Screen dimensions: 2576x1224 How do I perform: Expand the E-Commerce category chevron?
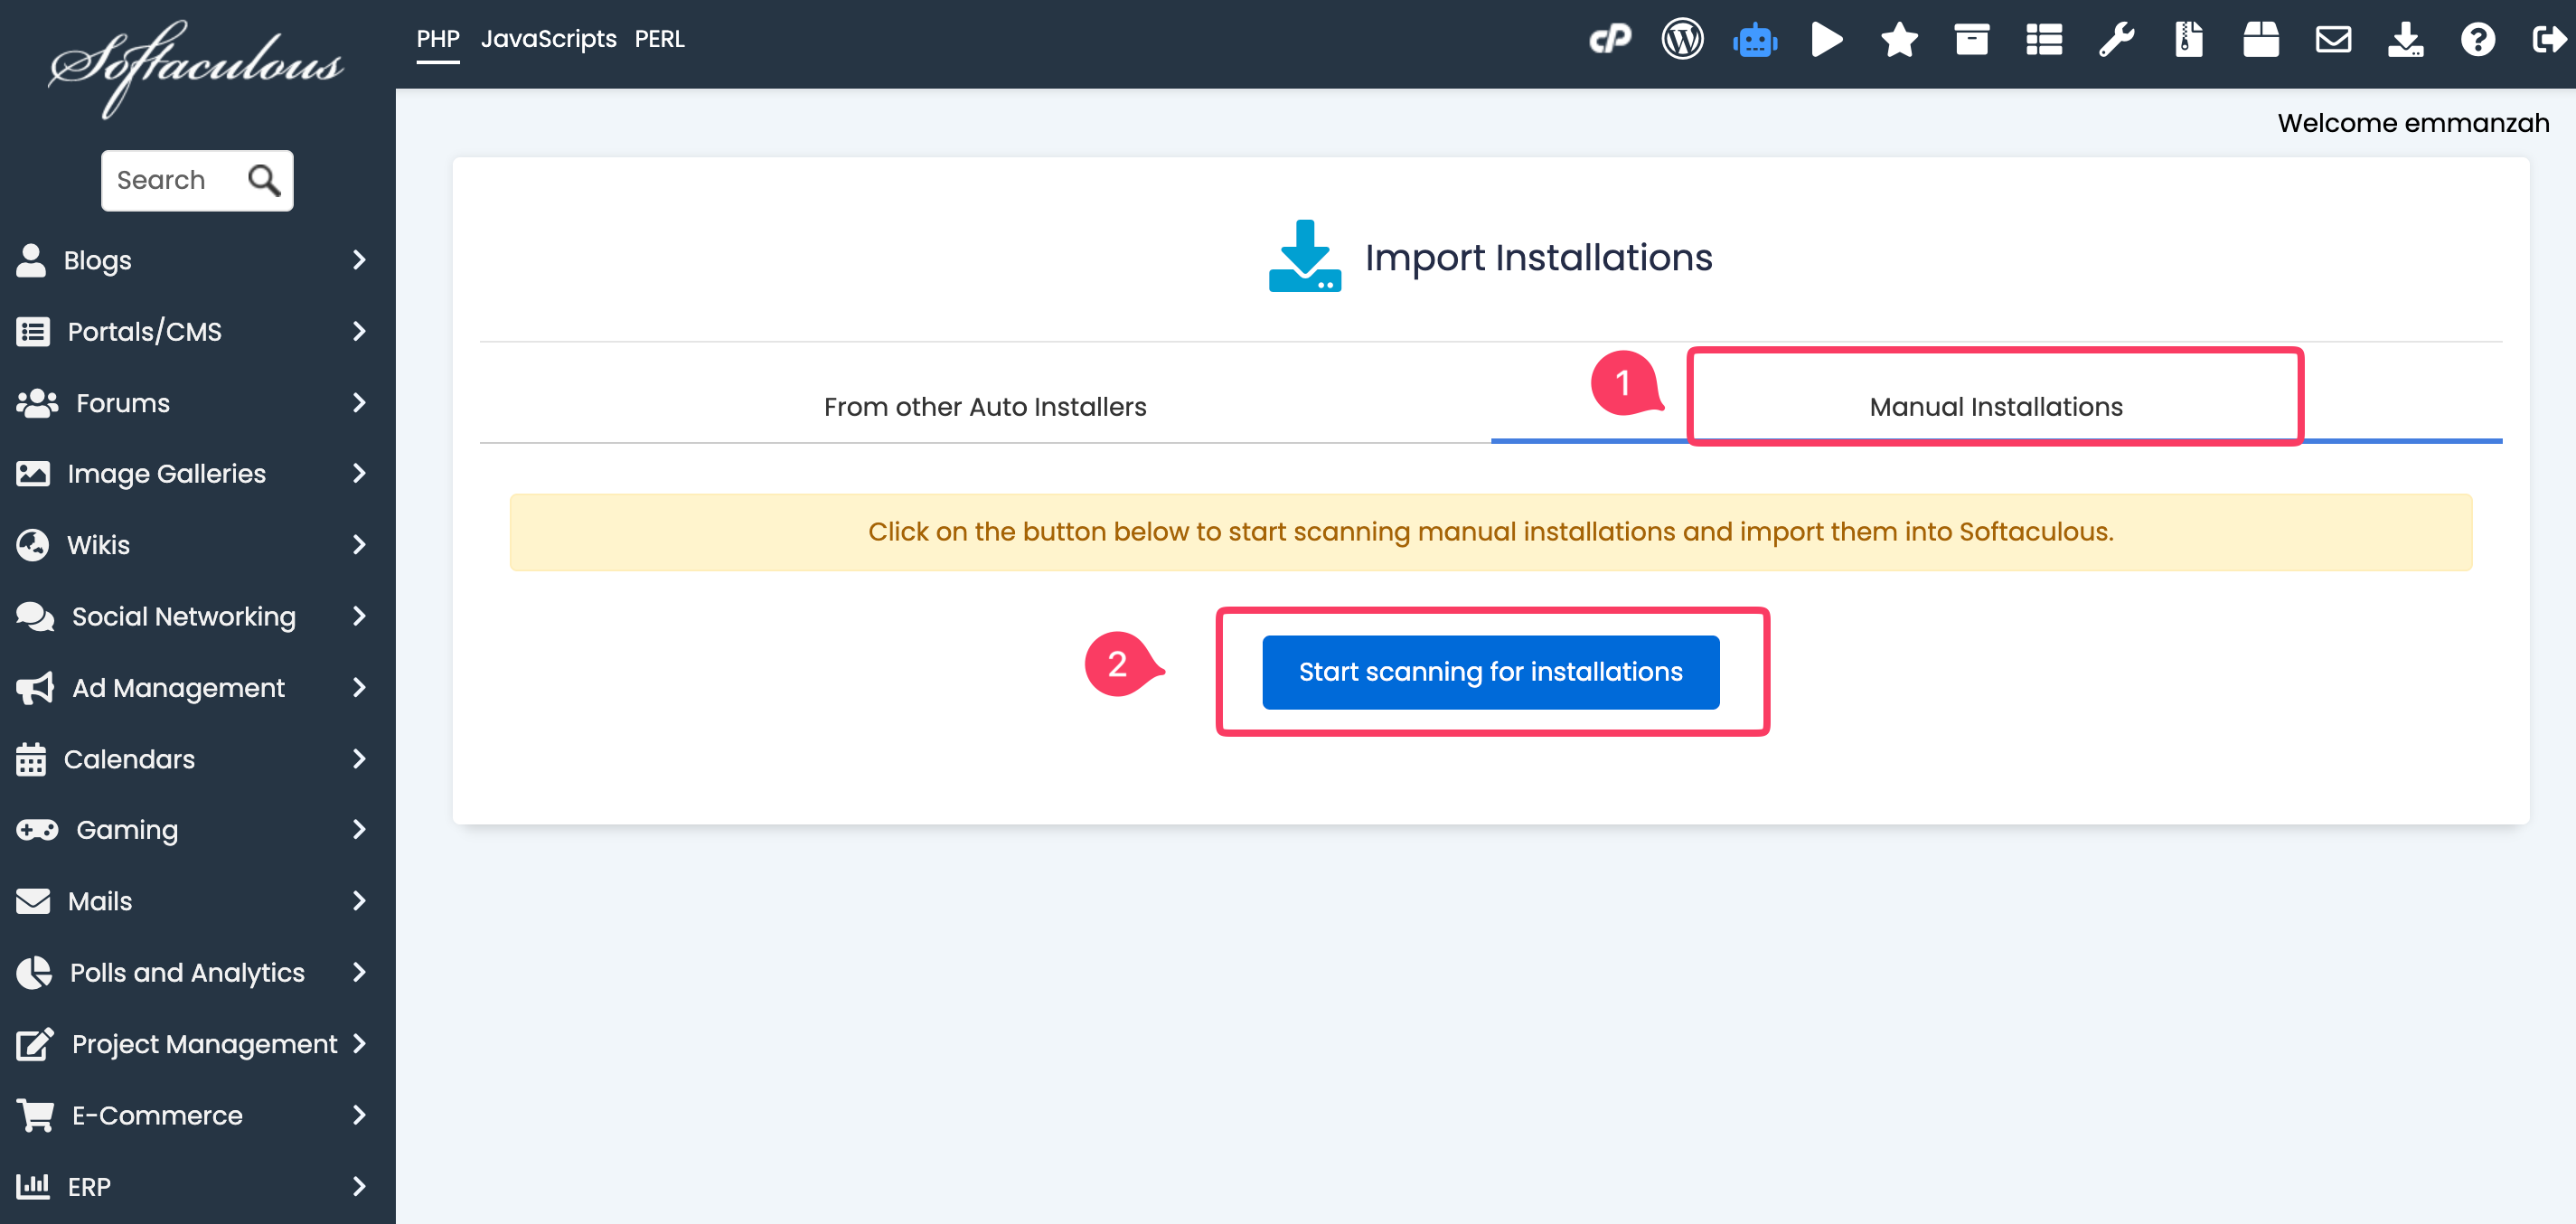pos(359,1115)
